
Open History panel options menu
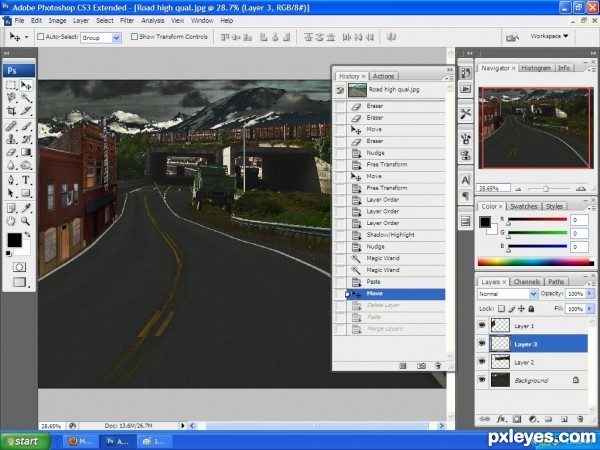tap(449, 78)
